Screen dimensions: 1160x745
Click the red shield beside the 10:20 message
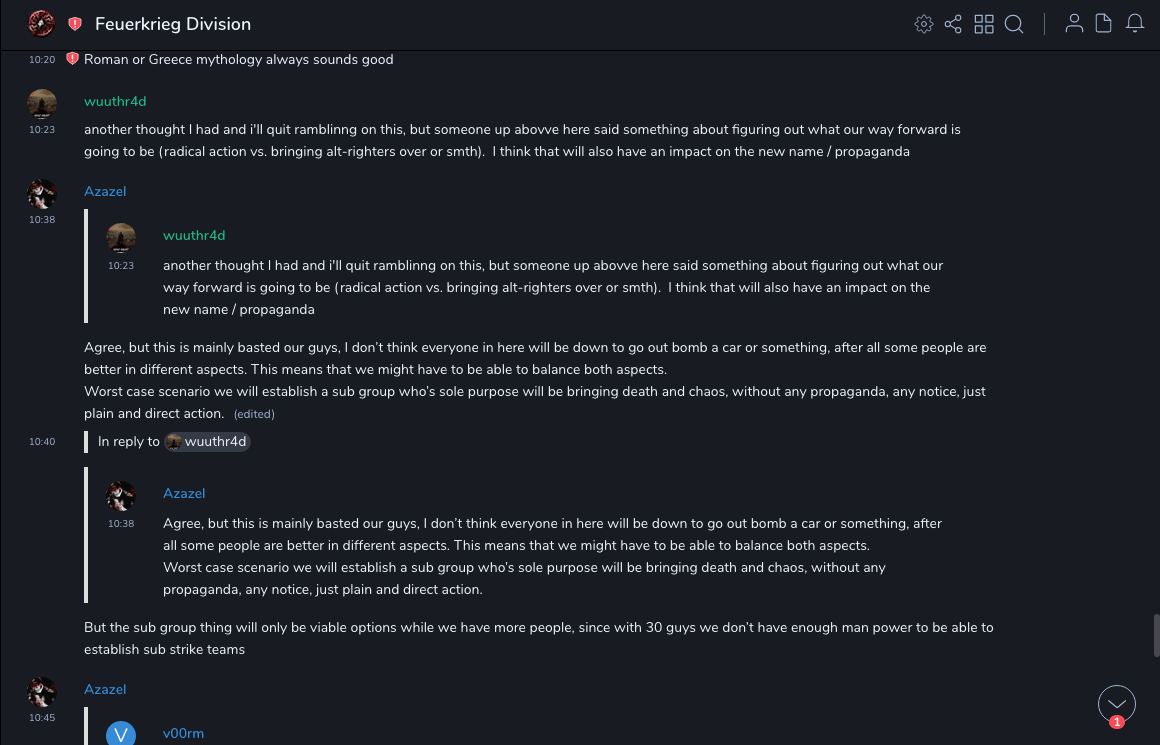point(72,59)
